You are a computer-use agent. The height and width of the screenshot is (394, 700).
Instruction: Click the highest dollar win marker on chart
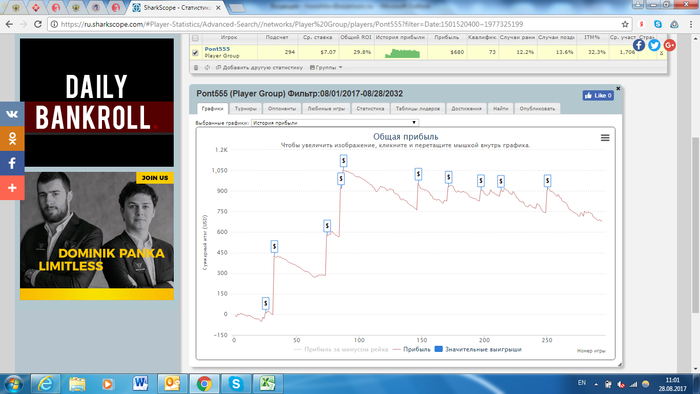pos(343,161)
